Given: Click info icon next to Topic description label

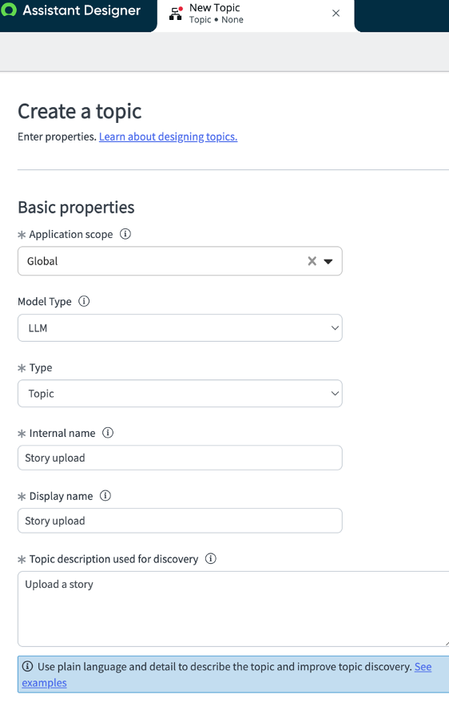Looking at the screenshot, I should click(x=211, y=559).
